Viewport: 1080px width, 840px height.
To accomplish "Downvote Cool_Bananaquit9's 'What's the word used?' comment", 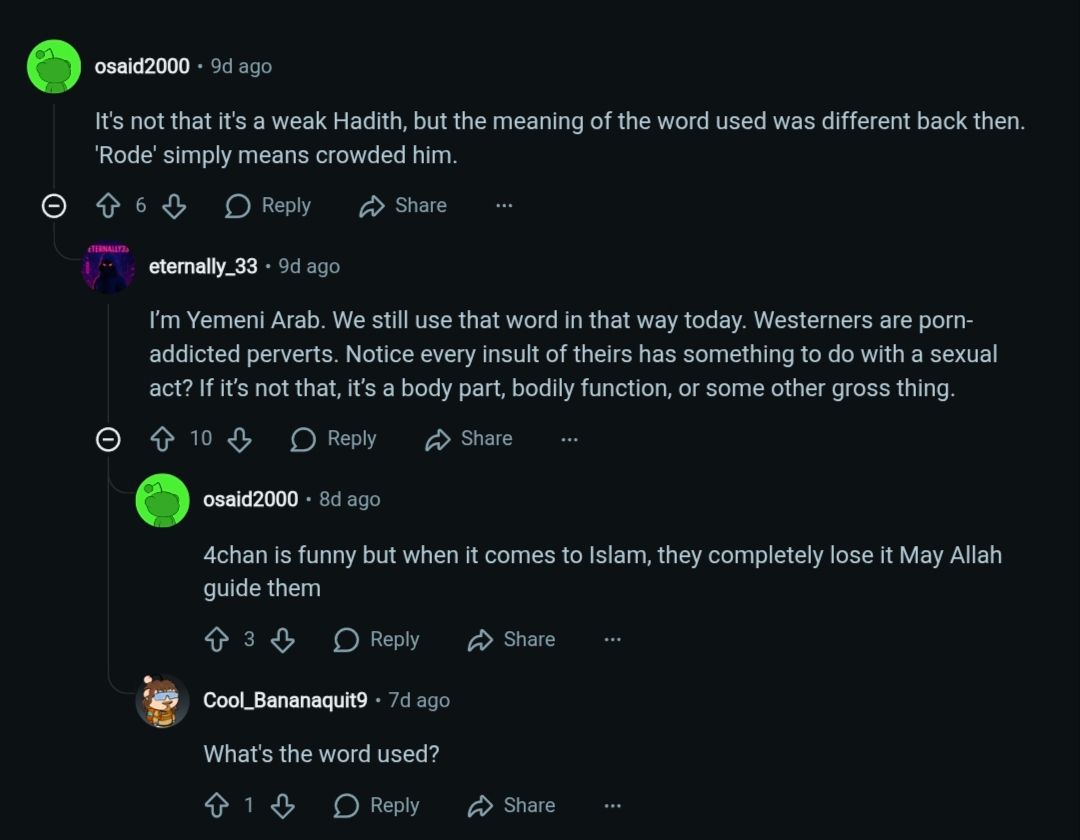I will (283, 806).
